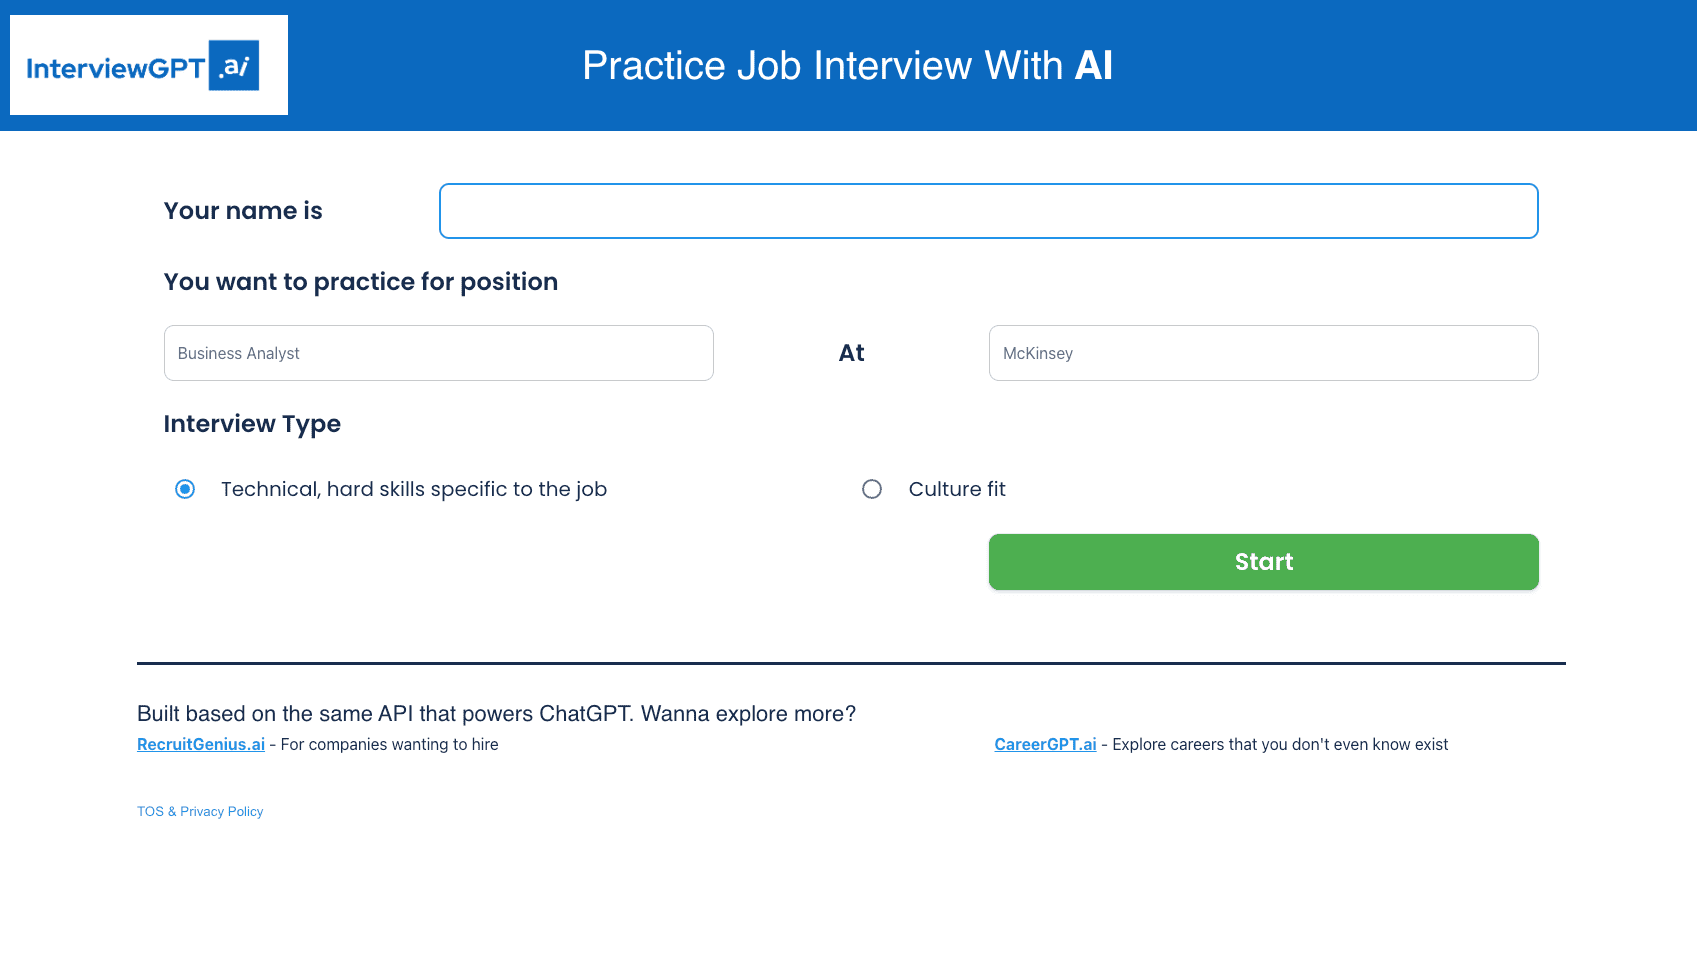Screen dimensions: 1697x971
Task: Click the ChatGPT API description text
Action: (x=496, y=714)
